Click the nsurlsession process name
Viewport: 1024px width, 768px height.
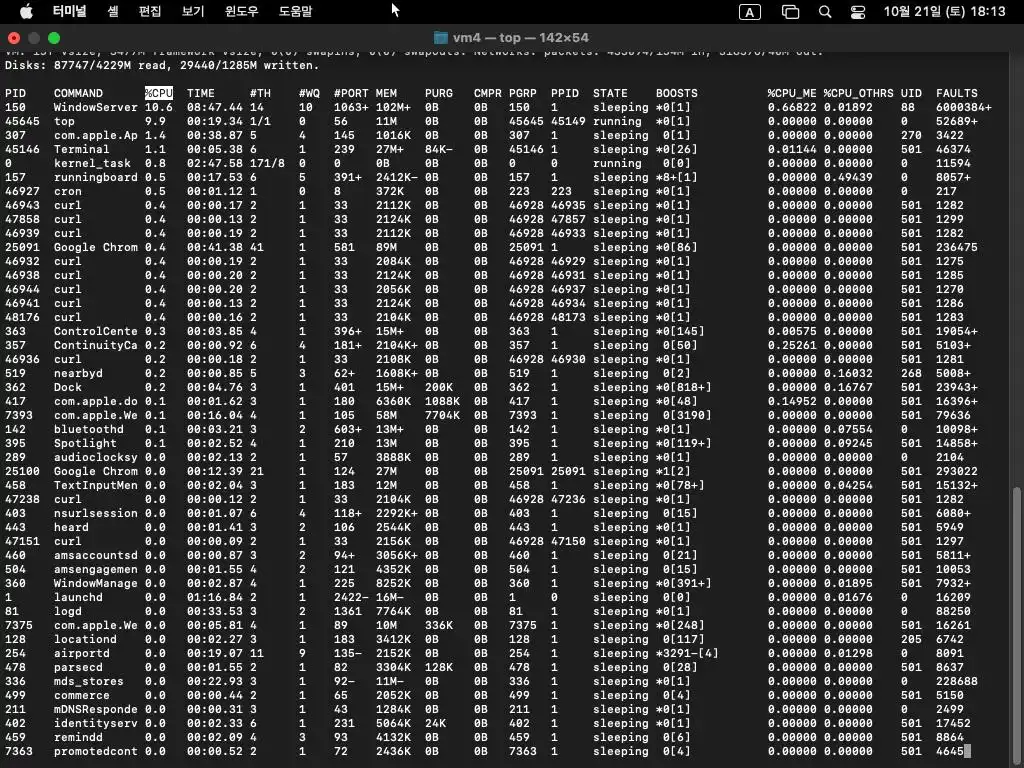(95, 513)
